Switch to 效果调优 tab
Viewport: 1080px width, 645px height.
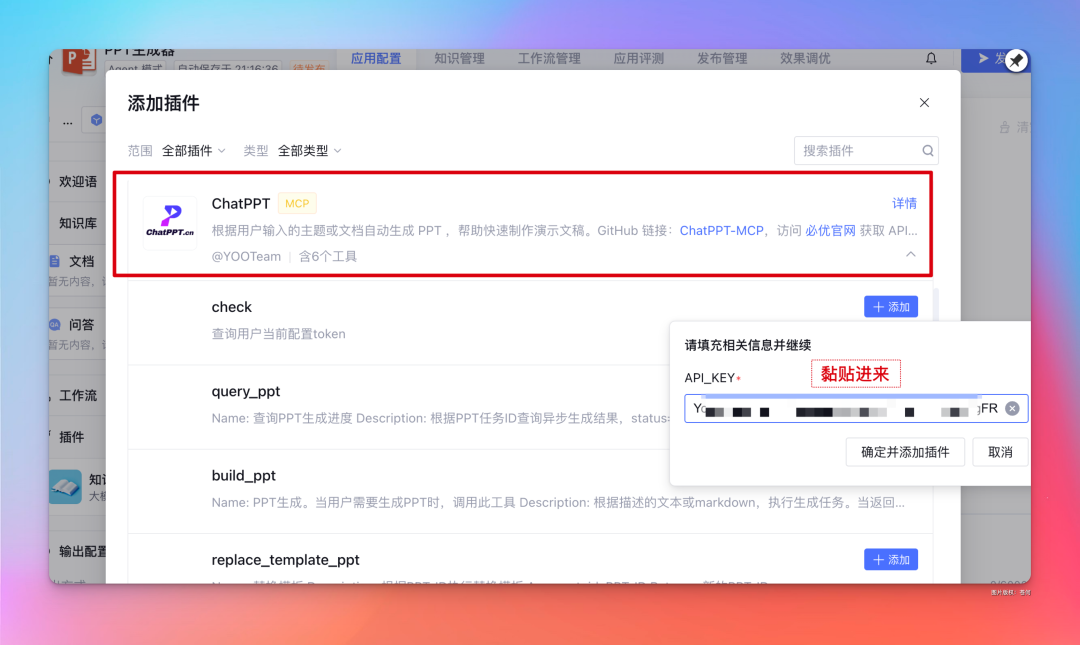click(x=805, y=59)
